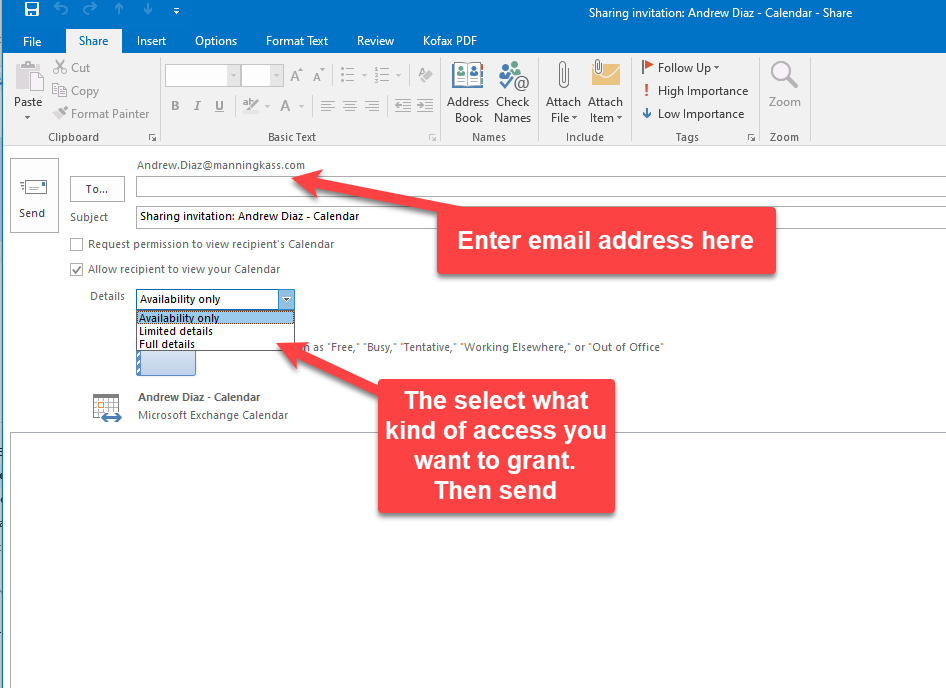Open the font size dropdown

276,76
